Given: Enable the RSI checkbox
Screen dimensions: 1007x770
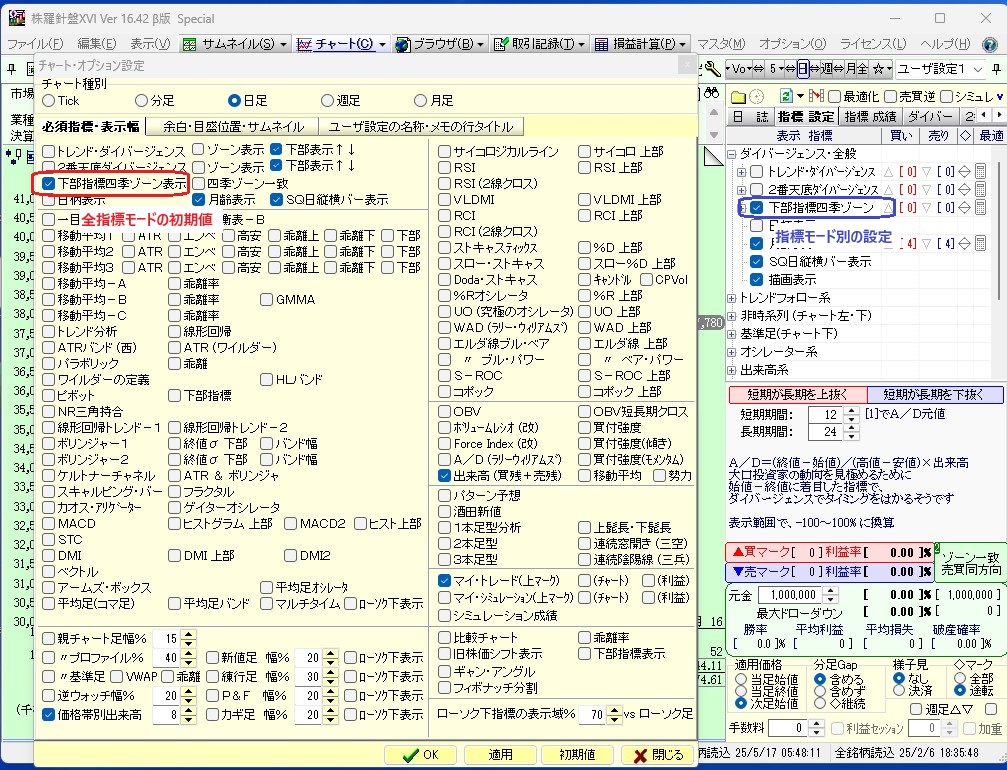Looking at the screenshot, I should tap(444, 168).
